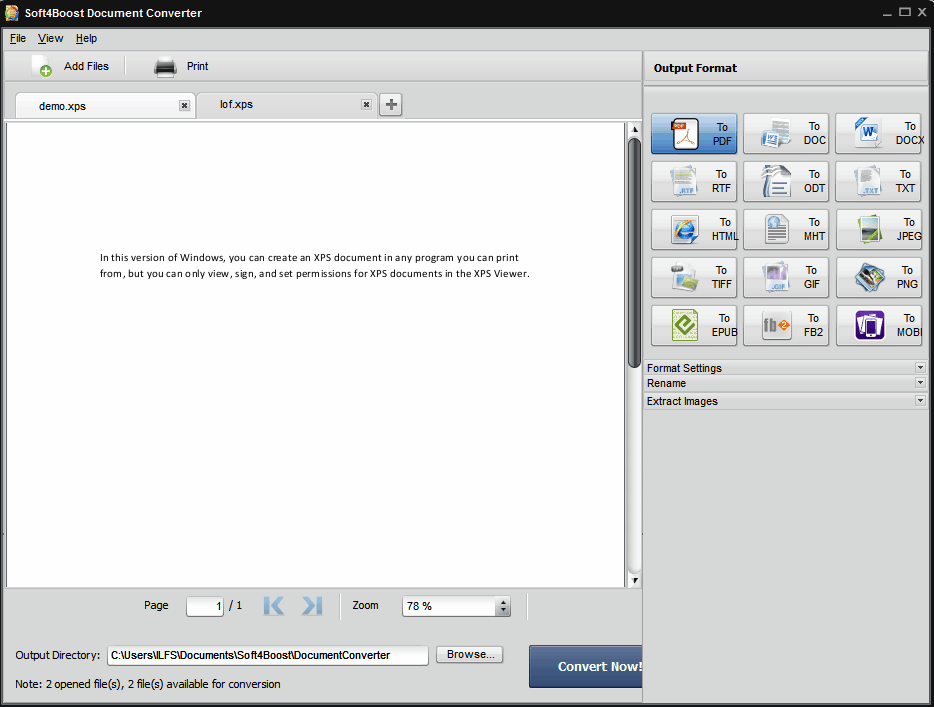The height and width of the screenshot is (707, 934).
Task: Maximize the Soft4Boost window
Action: tap(904, 12)
